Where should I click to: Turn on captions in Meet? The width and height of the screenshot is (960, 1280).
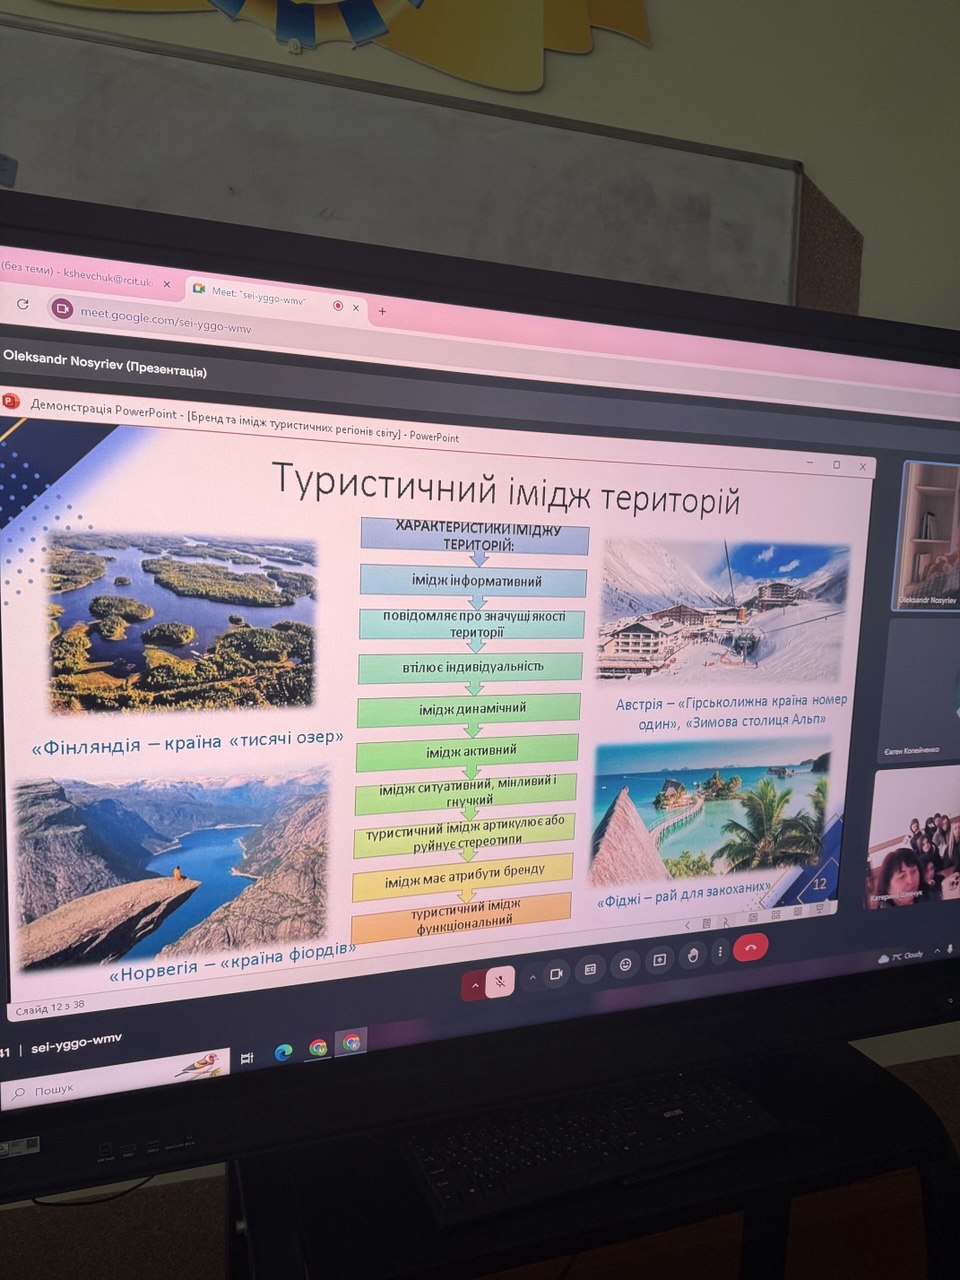(x=590, y=969)
